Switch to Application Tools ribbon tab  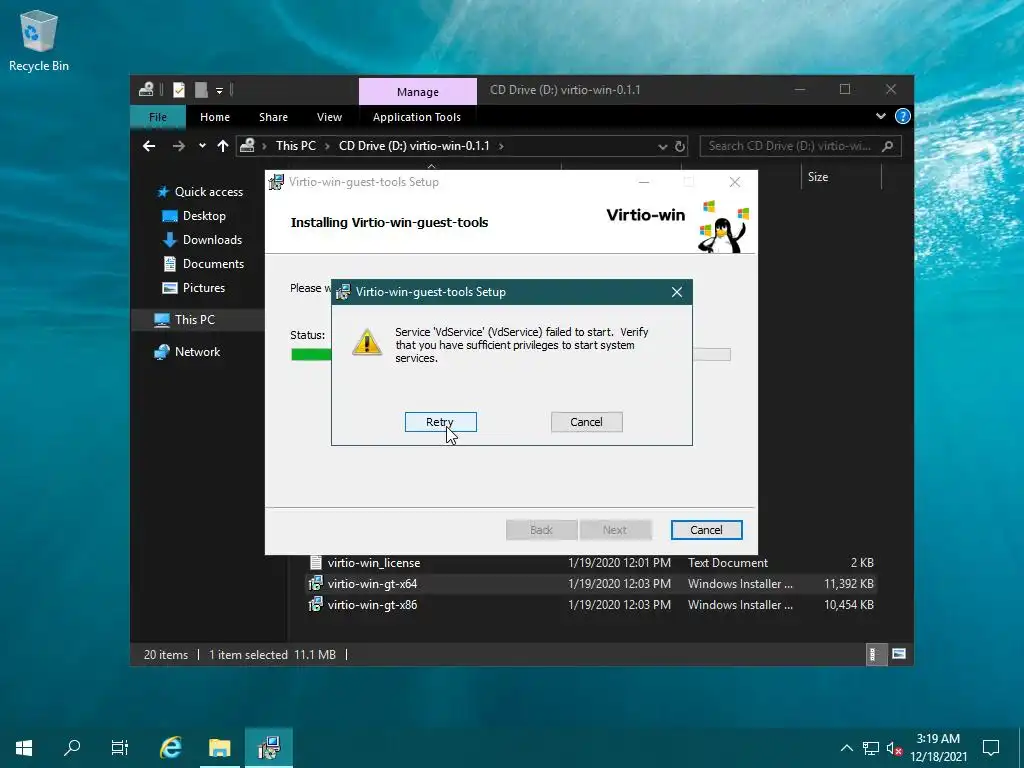pyautogui.click(x=417, y=117)
